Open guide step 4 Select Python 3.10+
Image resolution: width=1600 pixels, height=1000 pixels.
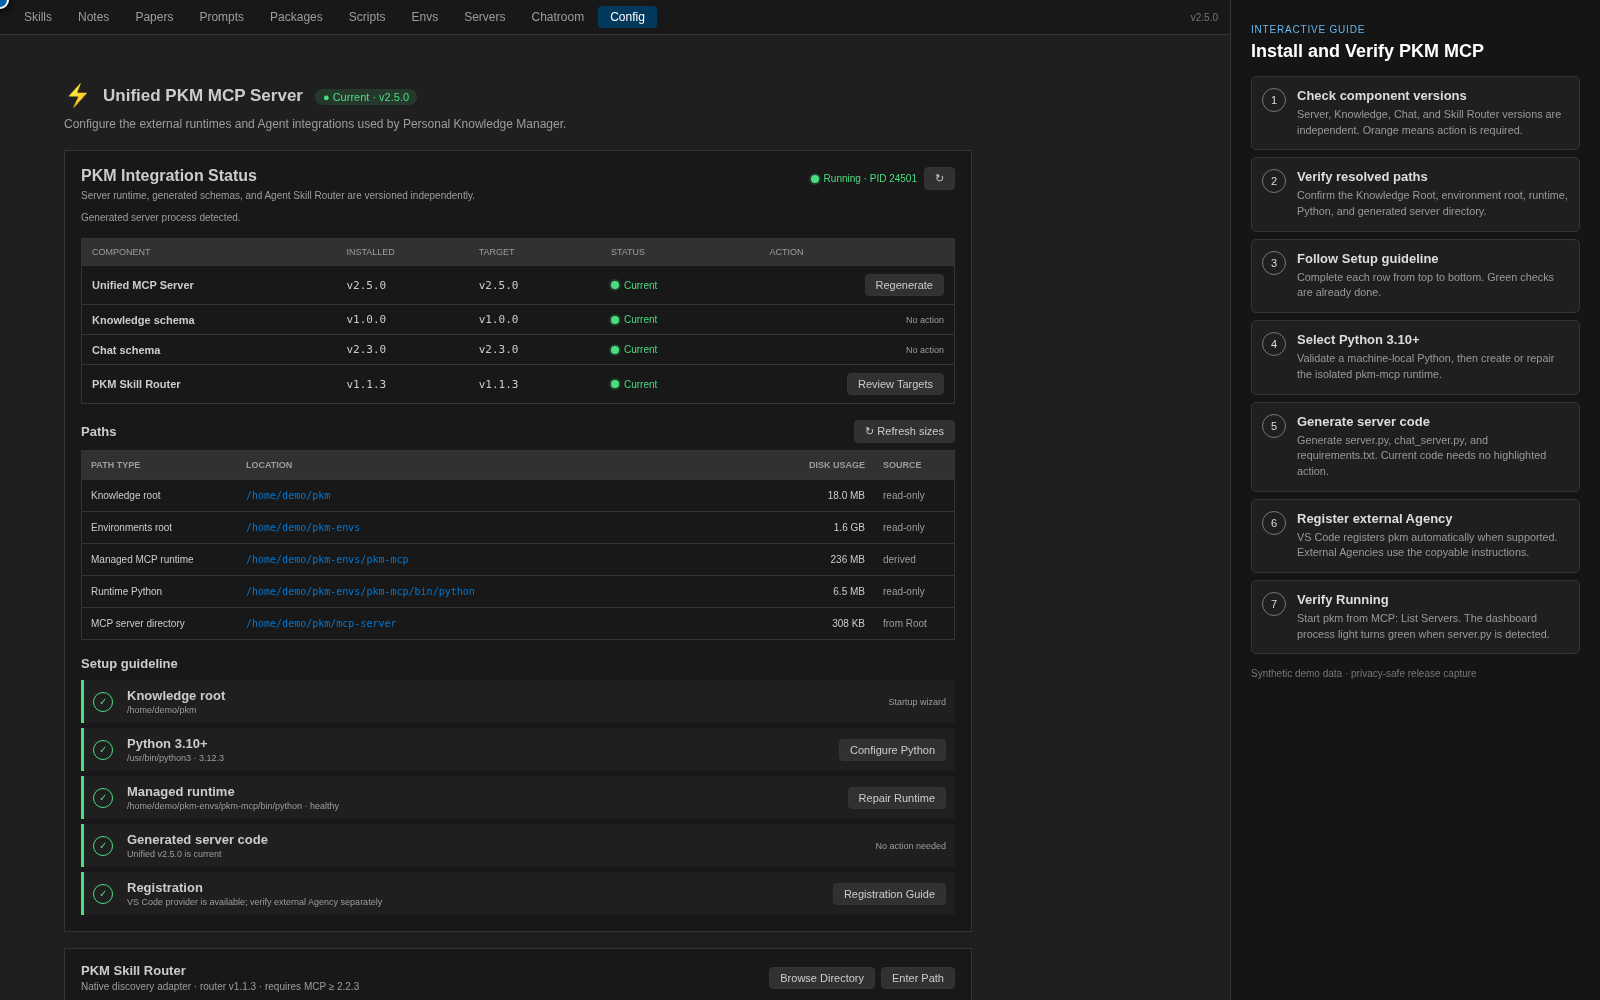pyautogui.click(x=1415, y=357)
